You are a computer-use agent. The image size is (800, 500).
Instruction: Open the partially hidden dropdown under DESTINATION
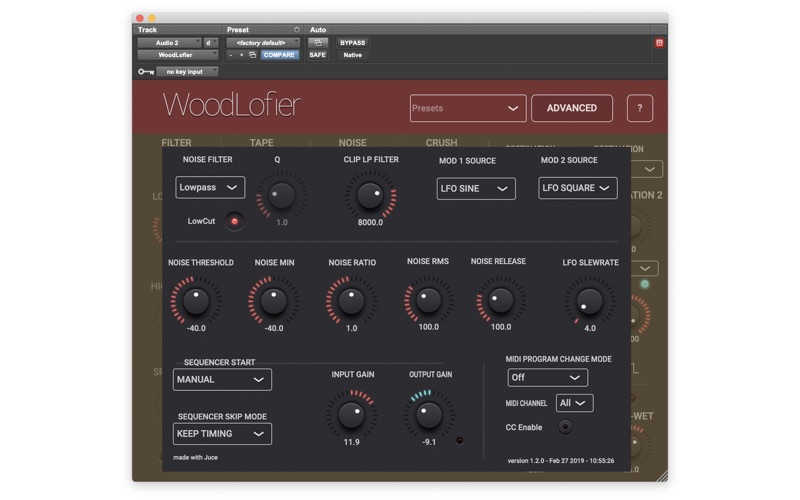647,169
